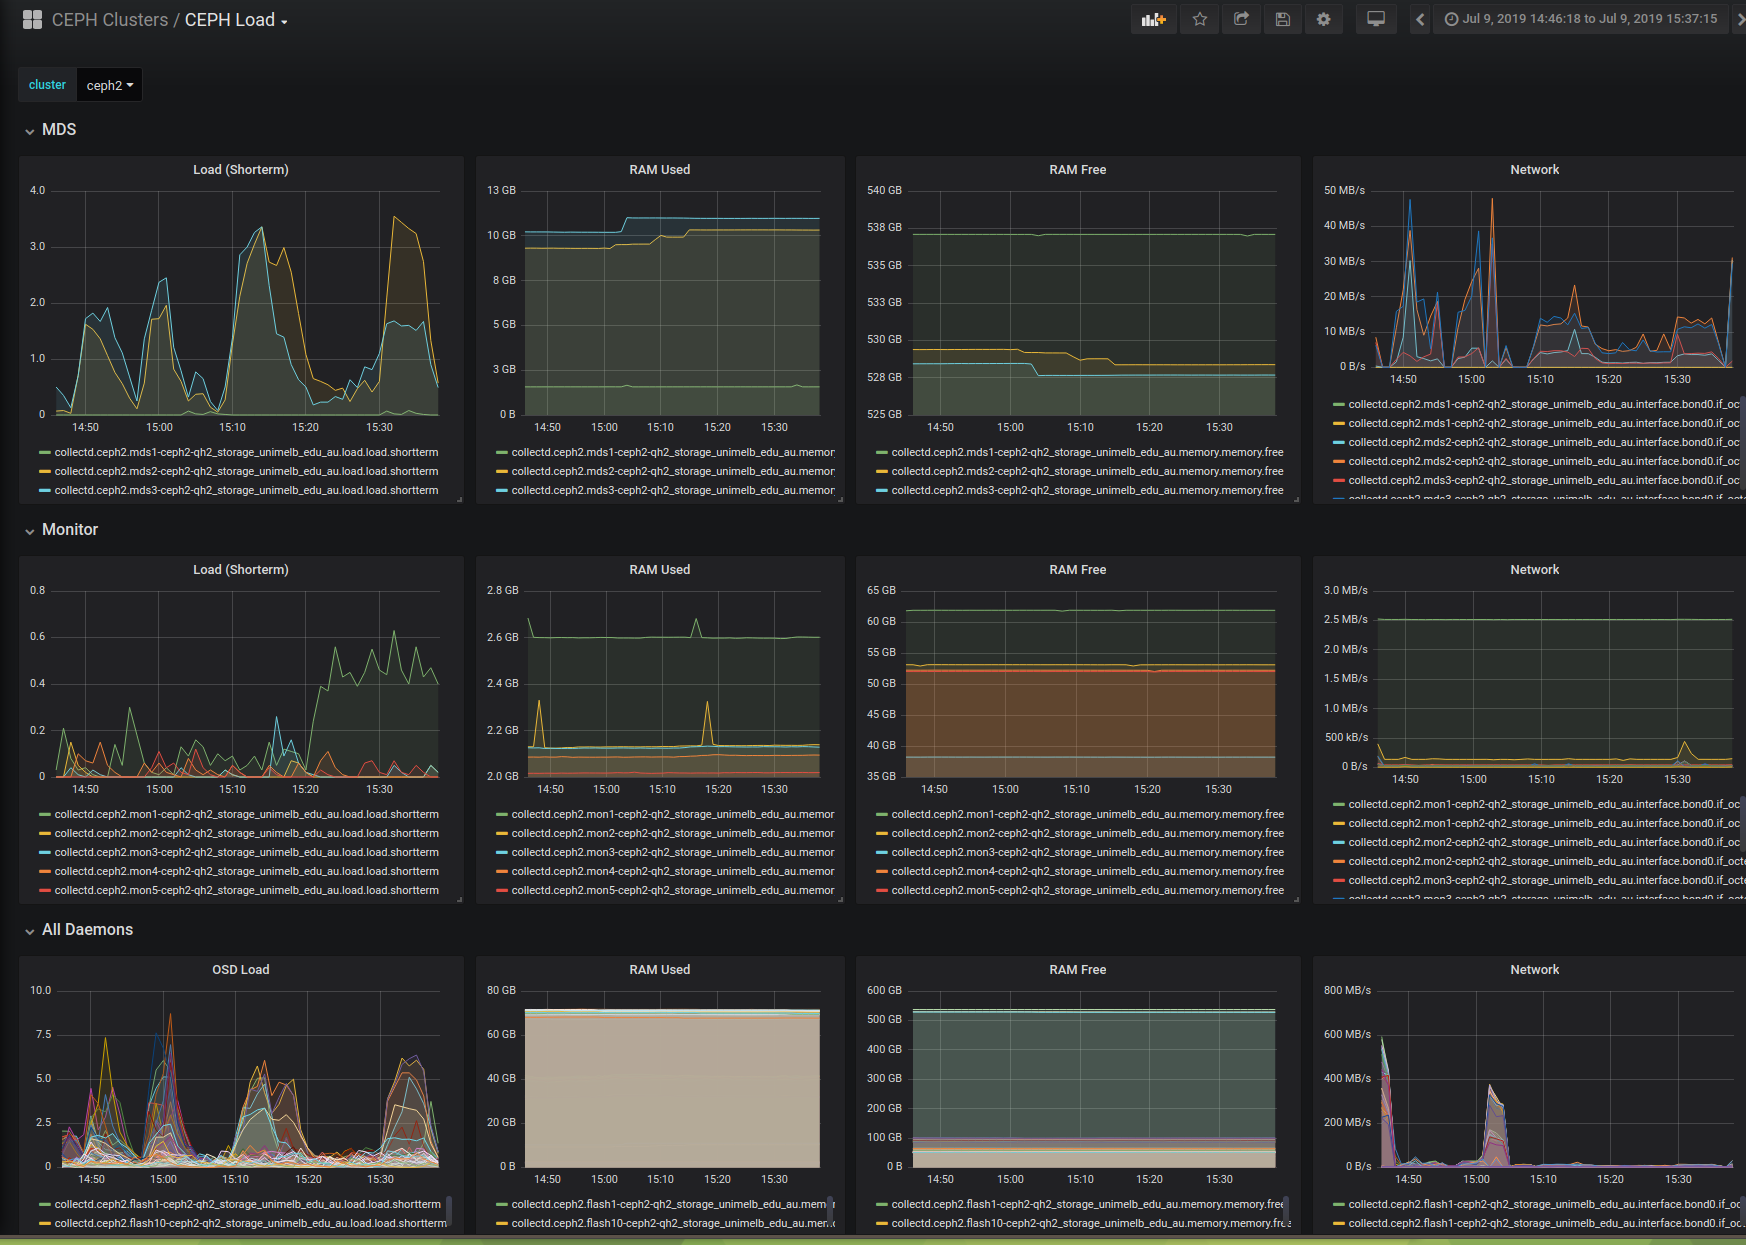
Task: Open All Daemons Network panel title
Action: pyautogui.click(x=1535, y=970)
